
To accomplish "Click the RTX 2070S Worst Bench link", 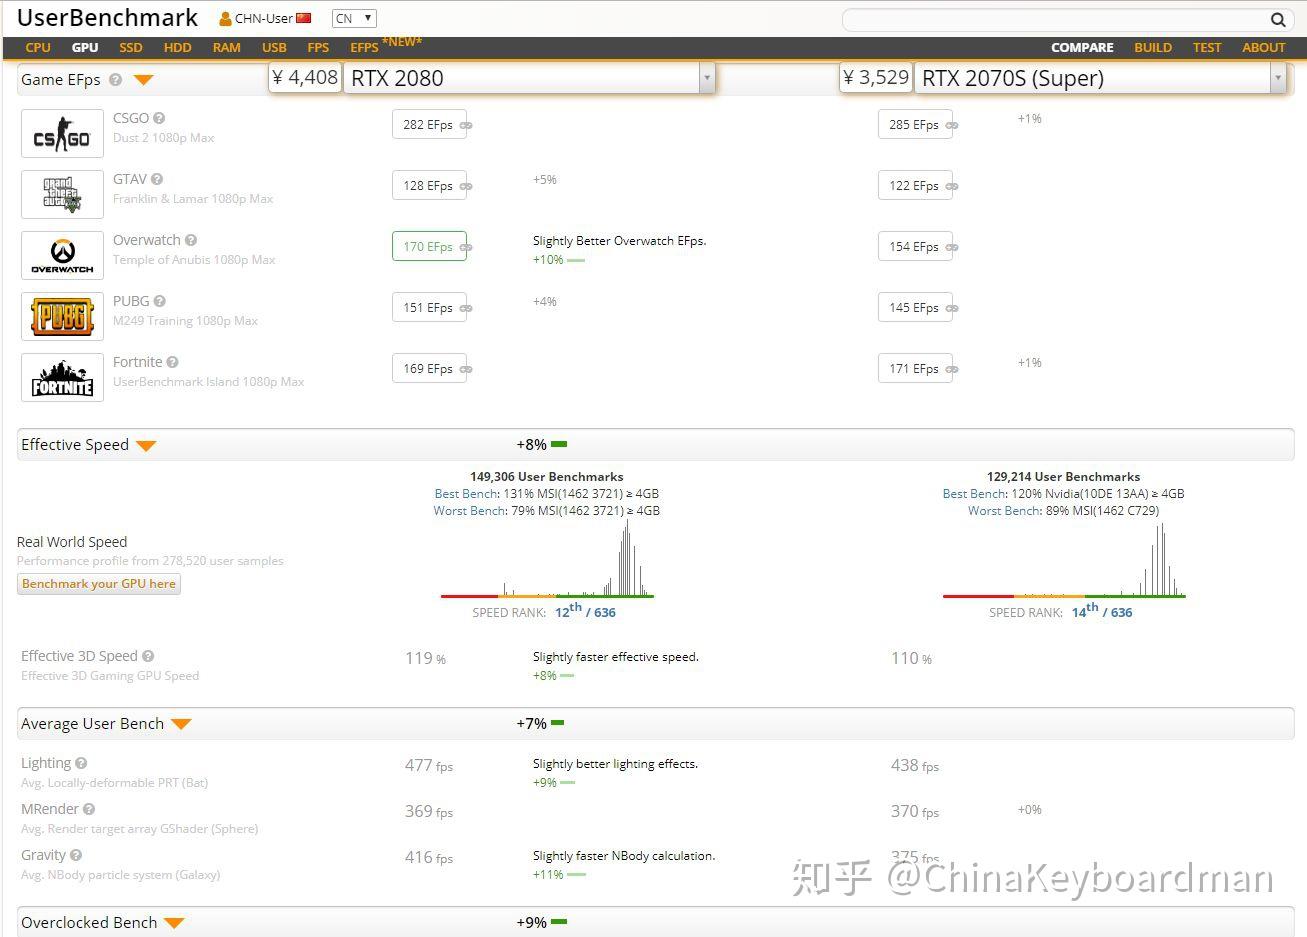I will [x=1004, y=511].
